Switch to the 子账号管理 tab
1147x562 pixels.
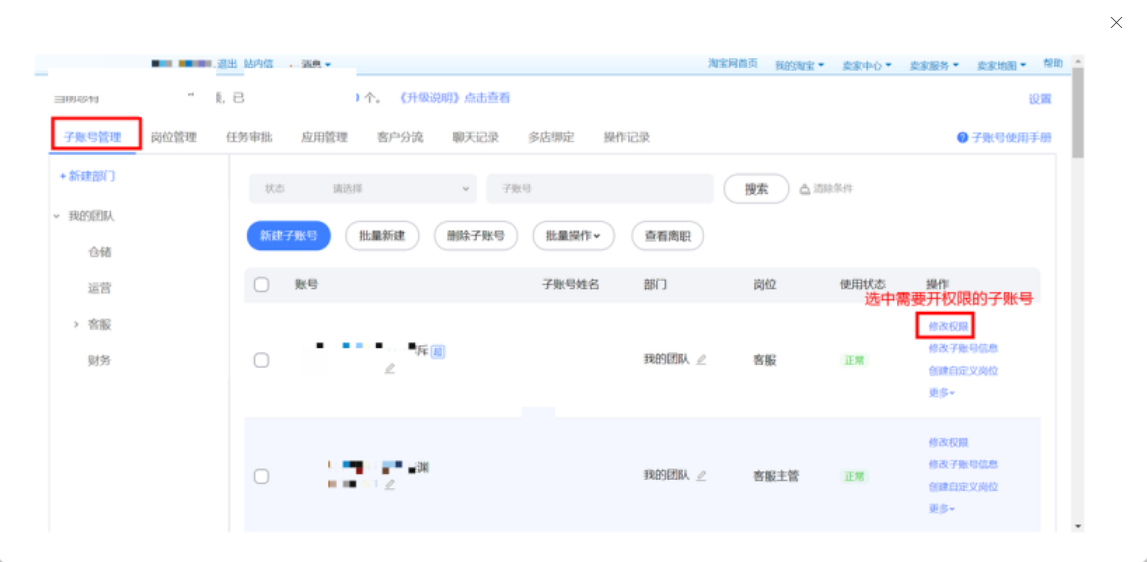tap(93, 137)
